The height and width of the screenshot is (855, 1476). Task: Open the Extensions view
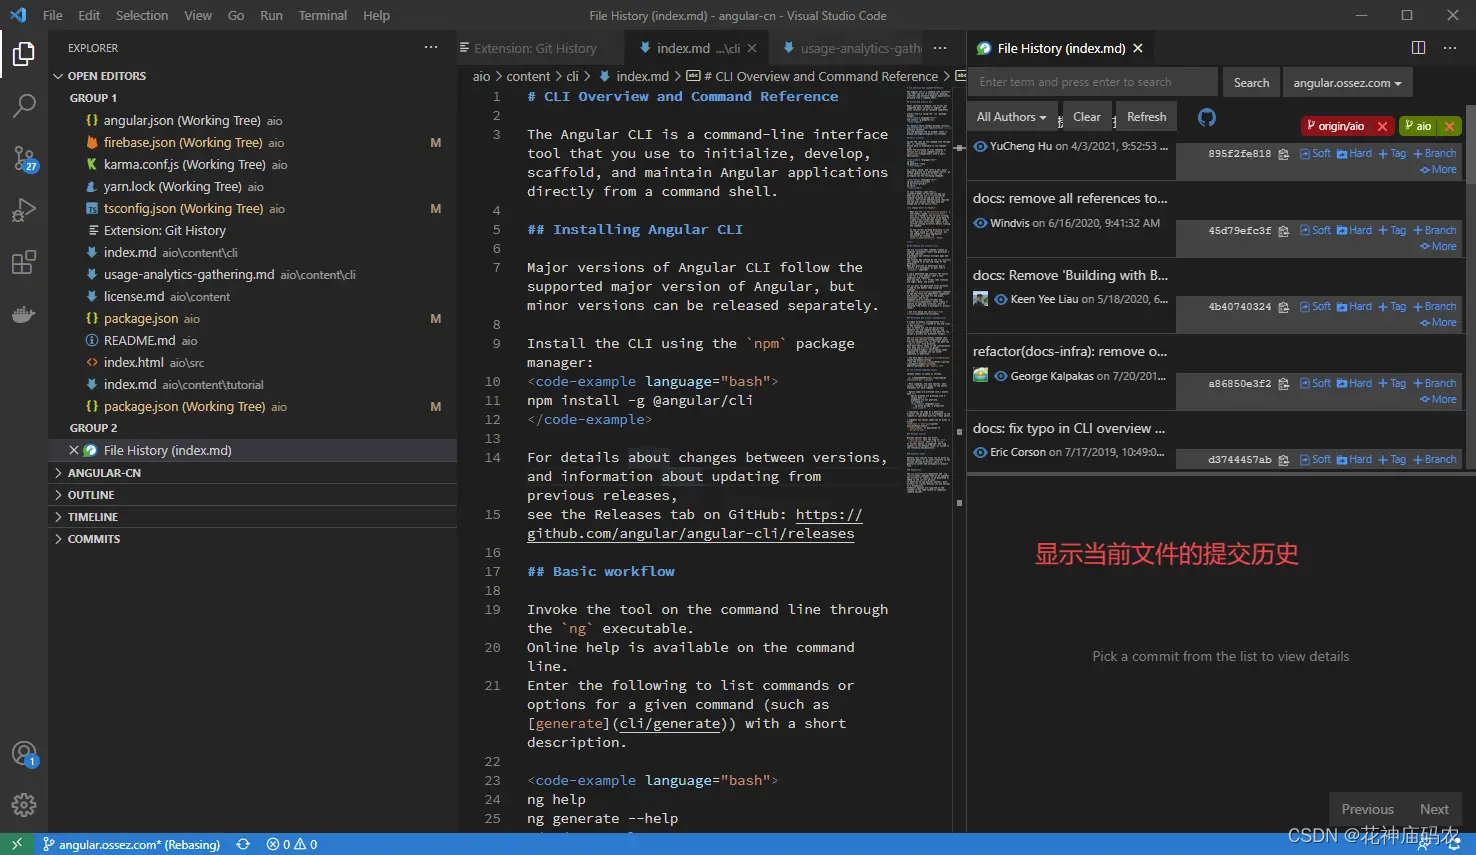[24, 262]
